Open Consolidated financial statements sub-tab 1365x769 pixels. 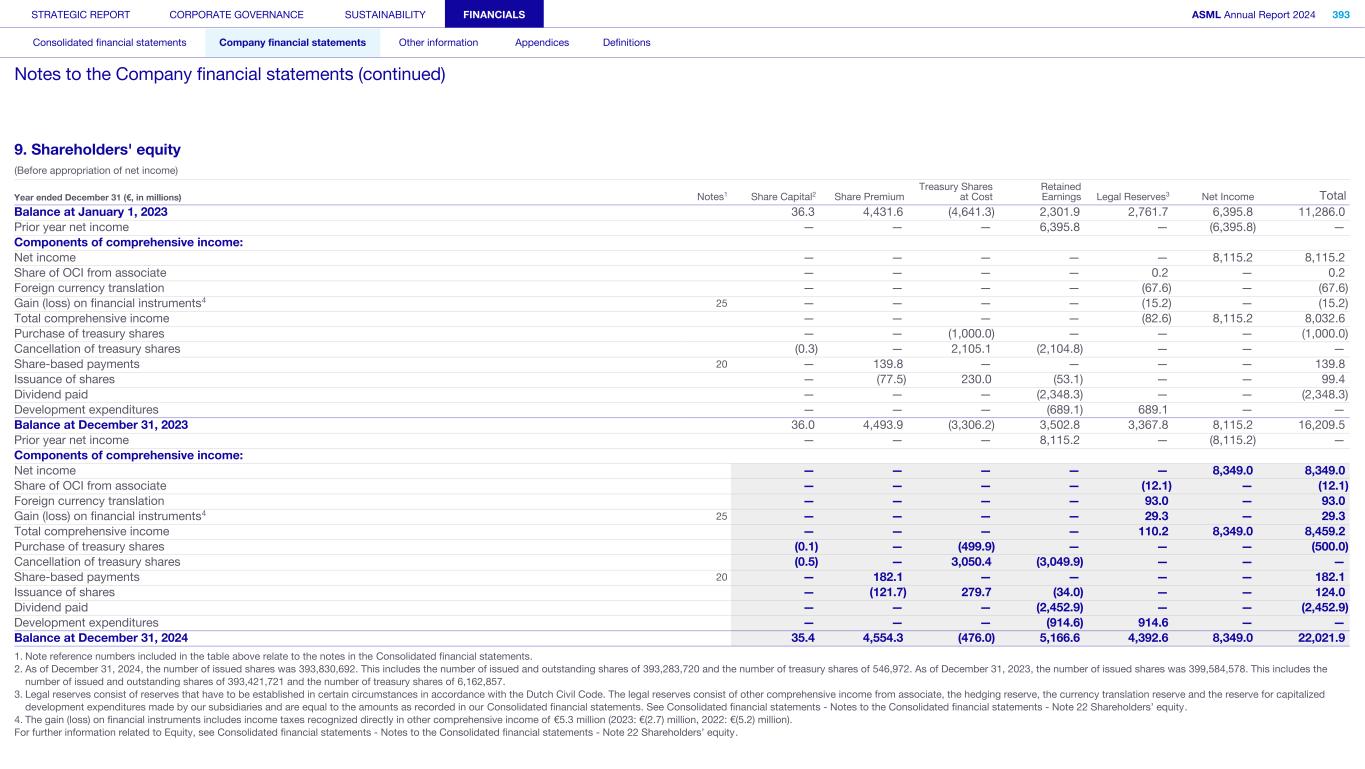click(110, 43)
